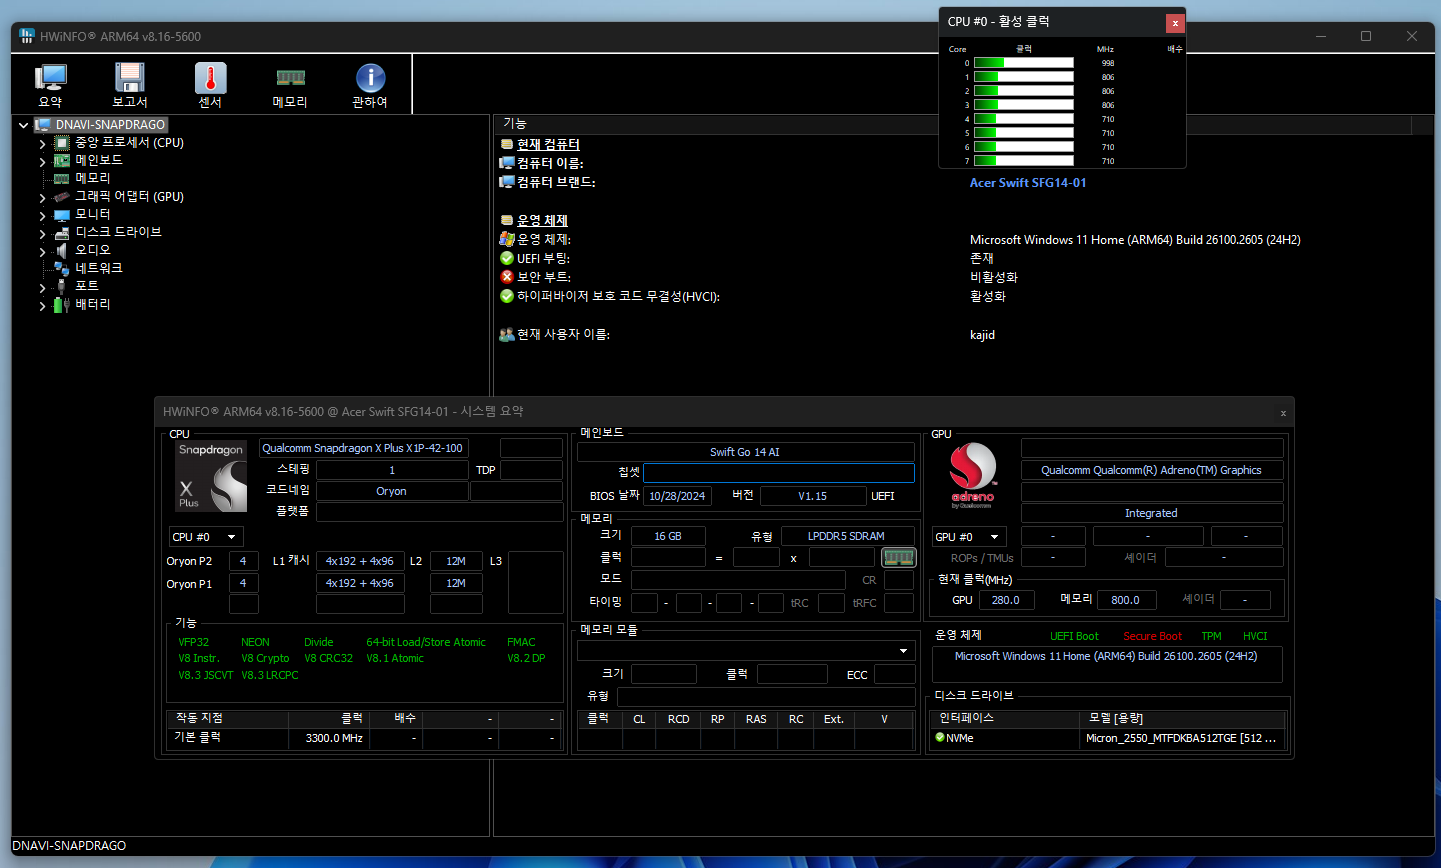Open the 메모리 모듈 dropdown
Screen dimensions: 1441x868
click(901, 650)
